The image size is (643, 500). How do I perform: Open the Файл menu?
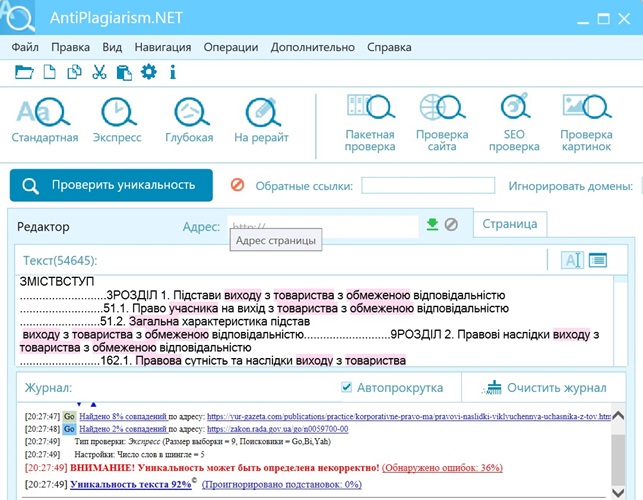[25, 47]
